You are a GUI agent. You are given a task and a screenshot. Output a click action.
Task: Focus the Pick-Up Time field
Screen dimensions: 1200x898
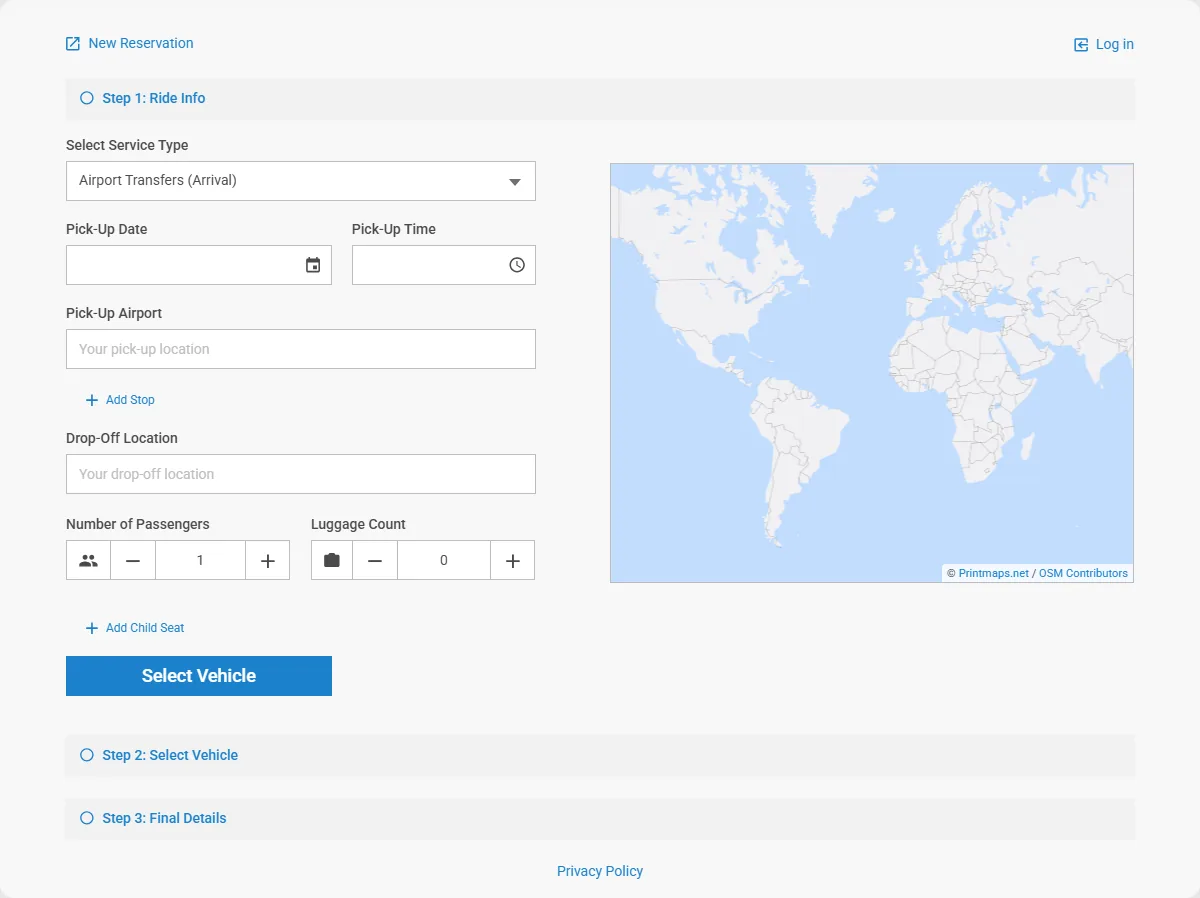coord(444,265)
